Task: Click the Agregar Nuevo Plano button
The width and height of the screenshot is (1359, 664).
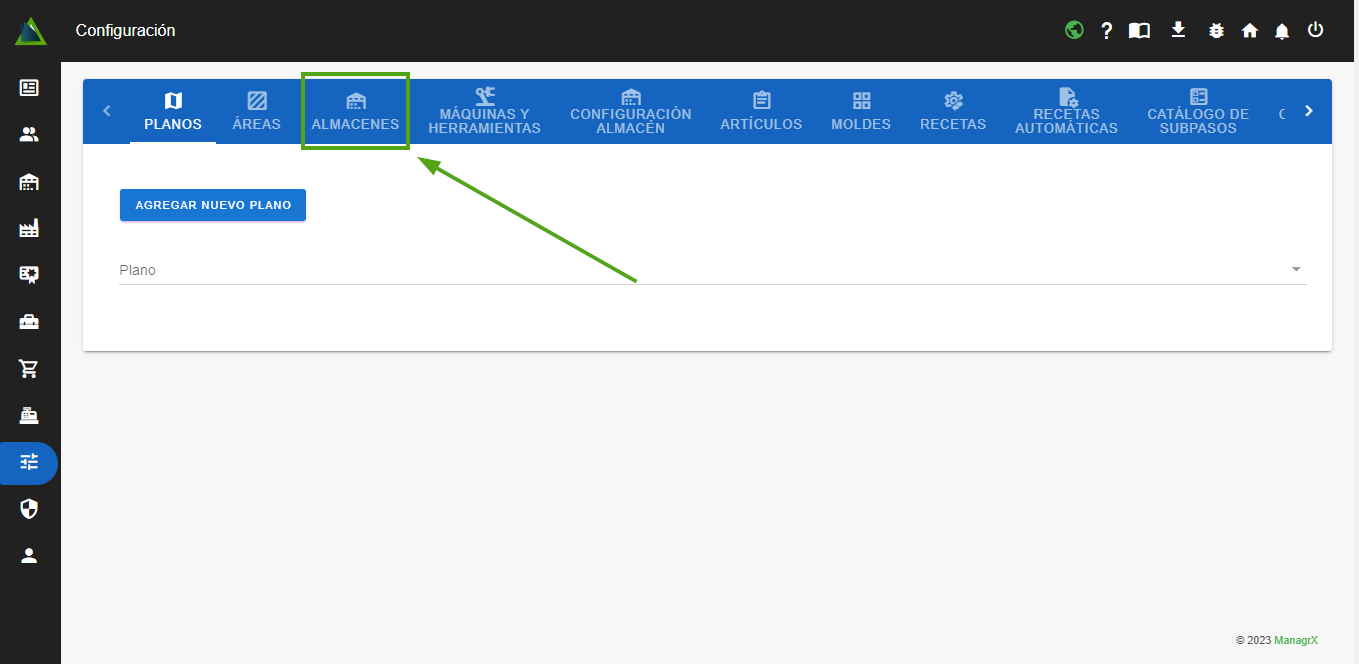Action: [212, 205]
